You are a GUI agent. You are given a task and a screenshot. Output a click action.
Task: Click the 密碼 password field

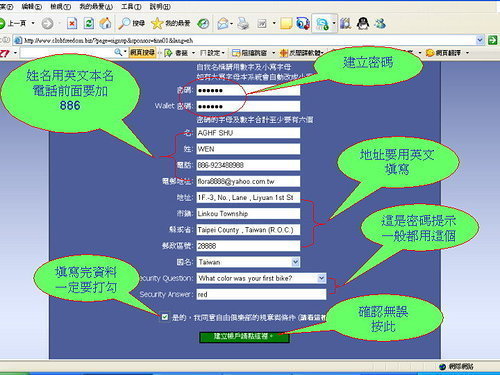248,90
